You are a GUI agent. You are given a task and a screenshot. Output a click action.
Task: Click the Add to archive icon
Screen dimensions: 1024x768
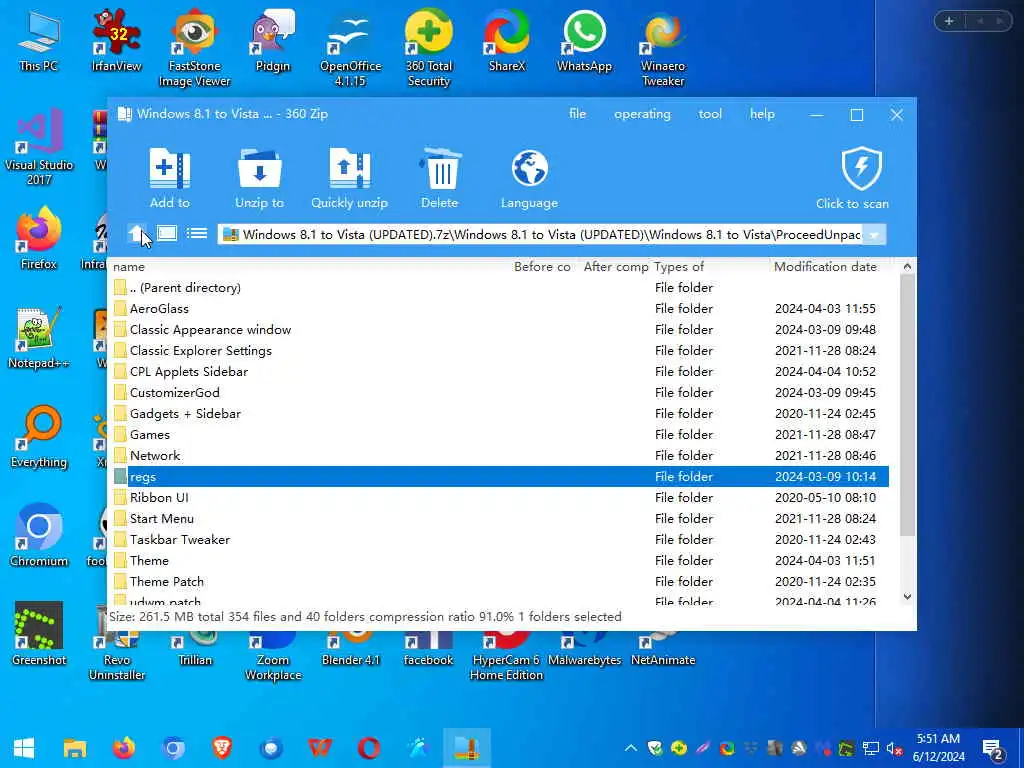point(170,169)
